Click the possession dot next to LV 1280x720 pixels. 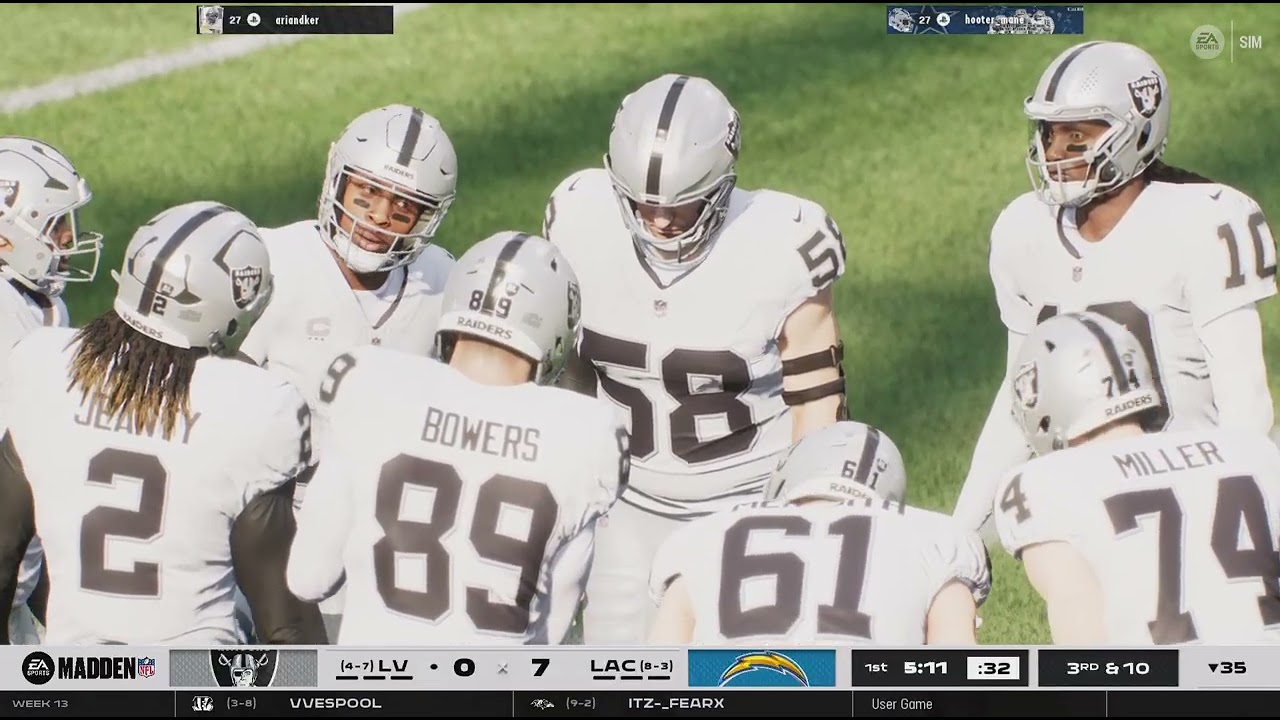pyautogui.click(x=433, y=667)
